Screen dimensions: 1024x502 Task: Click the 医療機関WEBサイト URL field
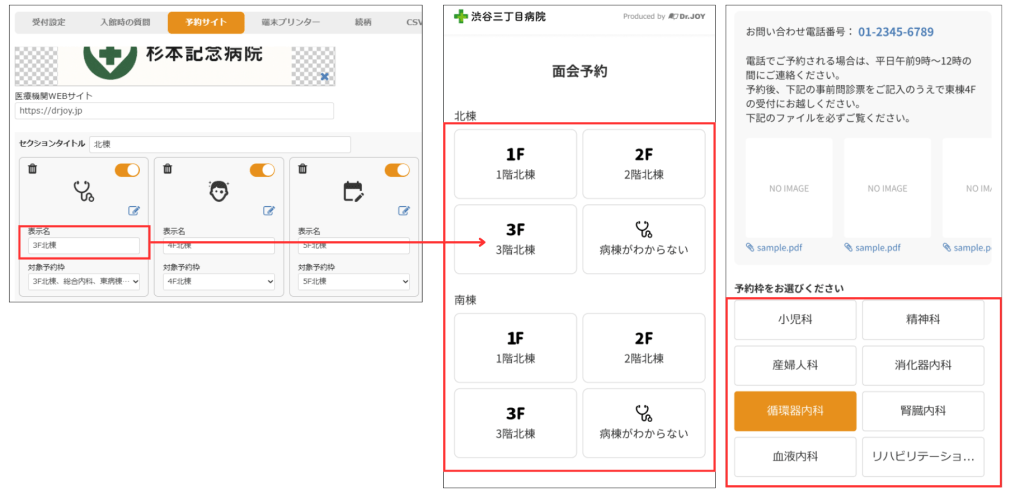[x=175, y=111]
